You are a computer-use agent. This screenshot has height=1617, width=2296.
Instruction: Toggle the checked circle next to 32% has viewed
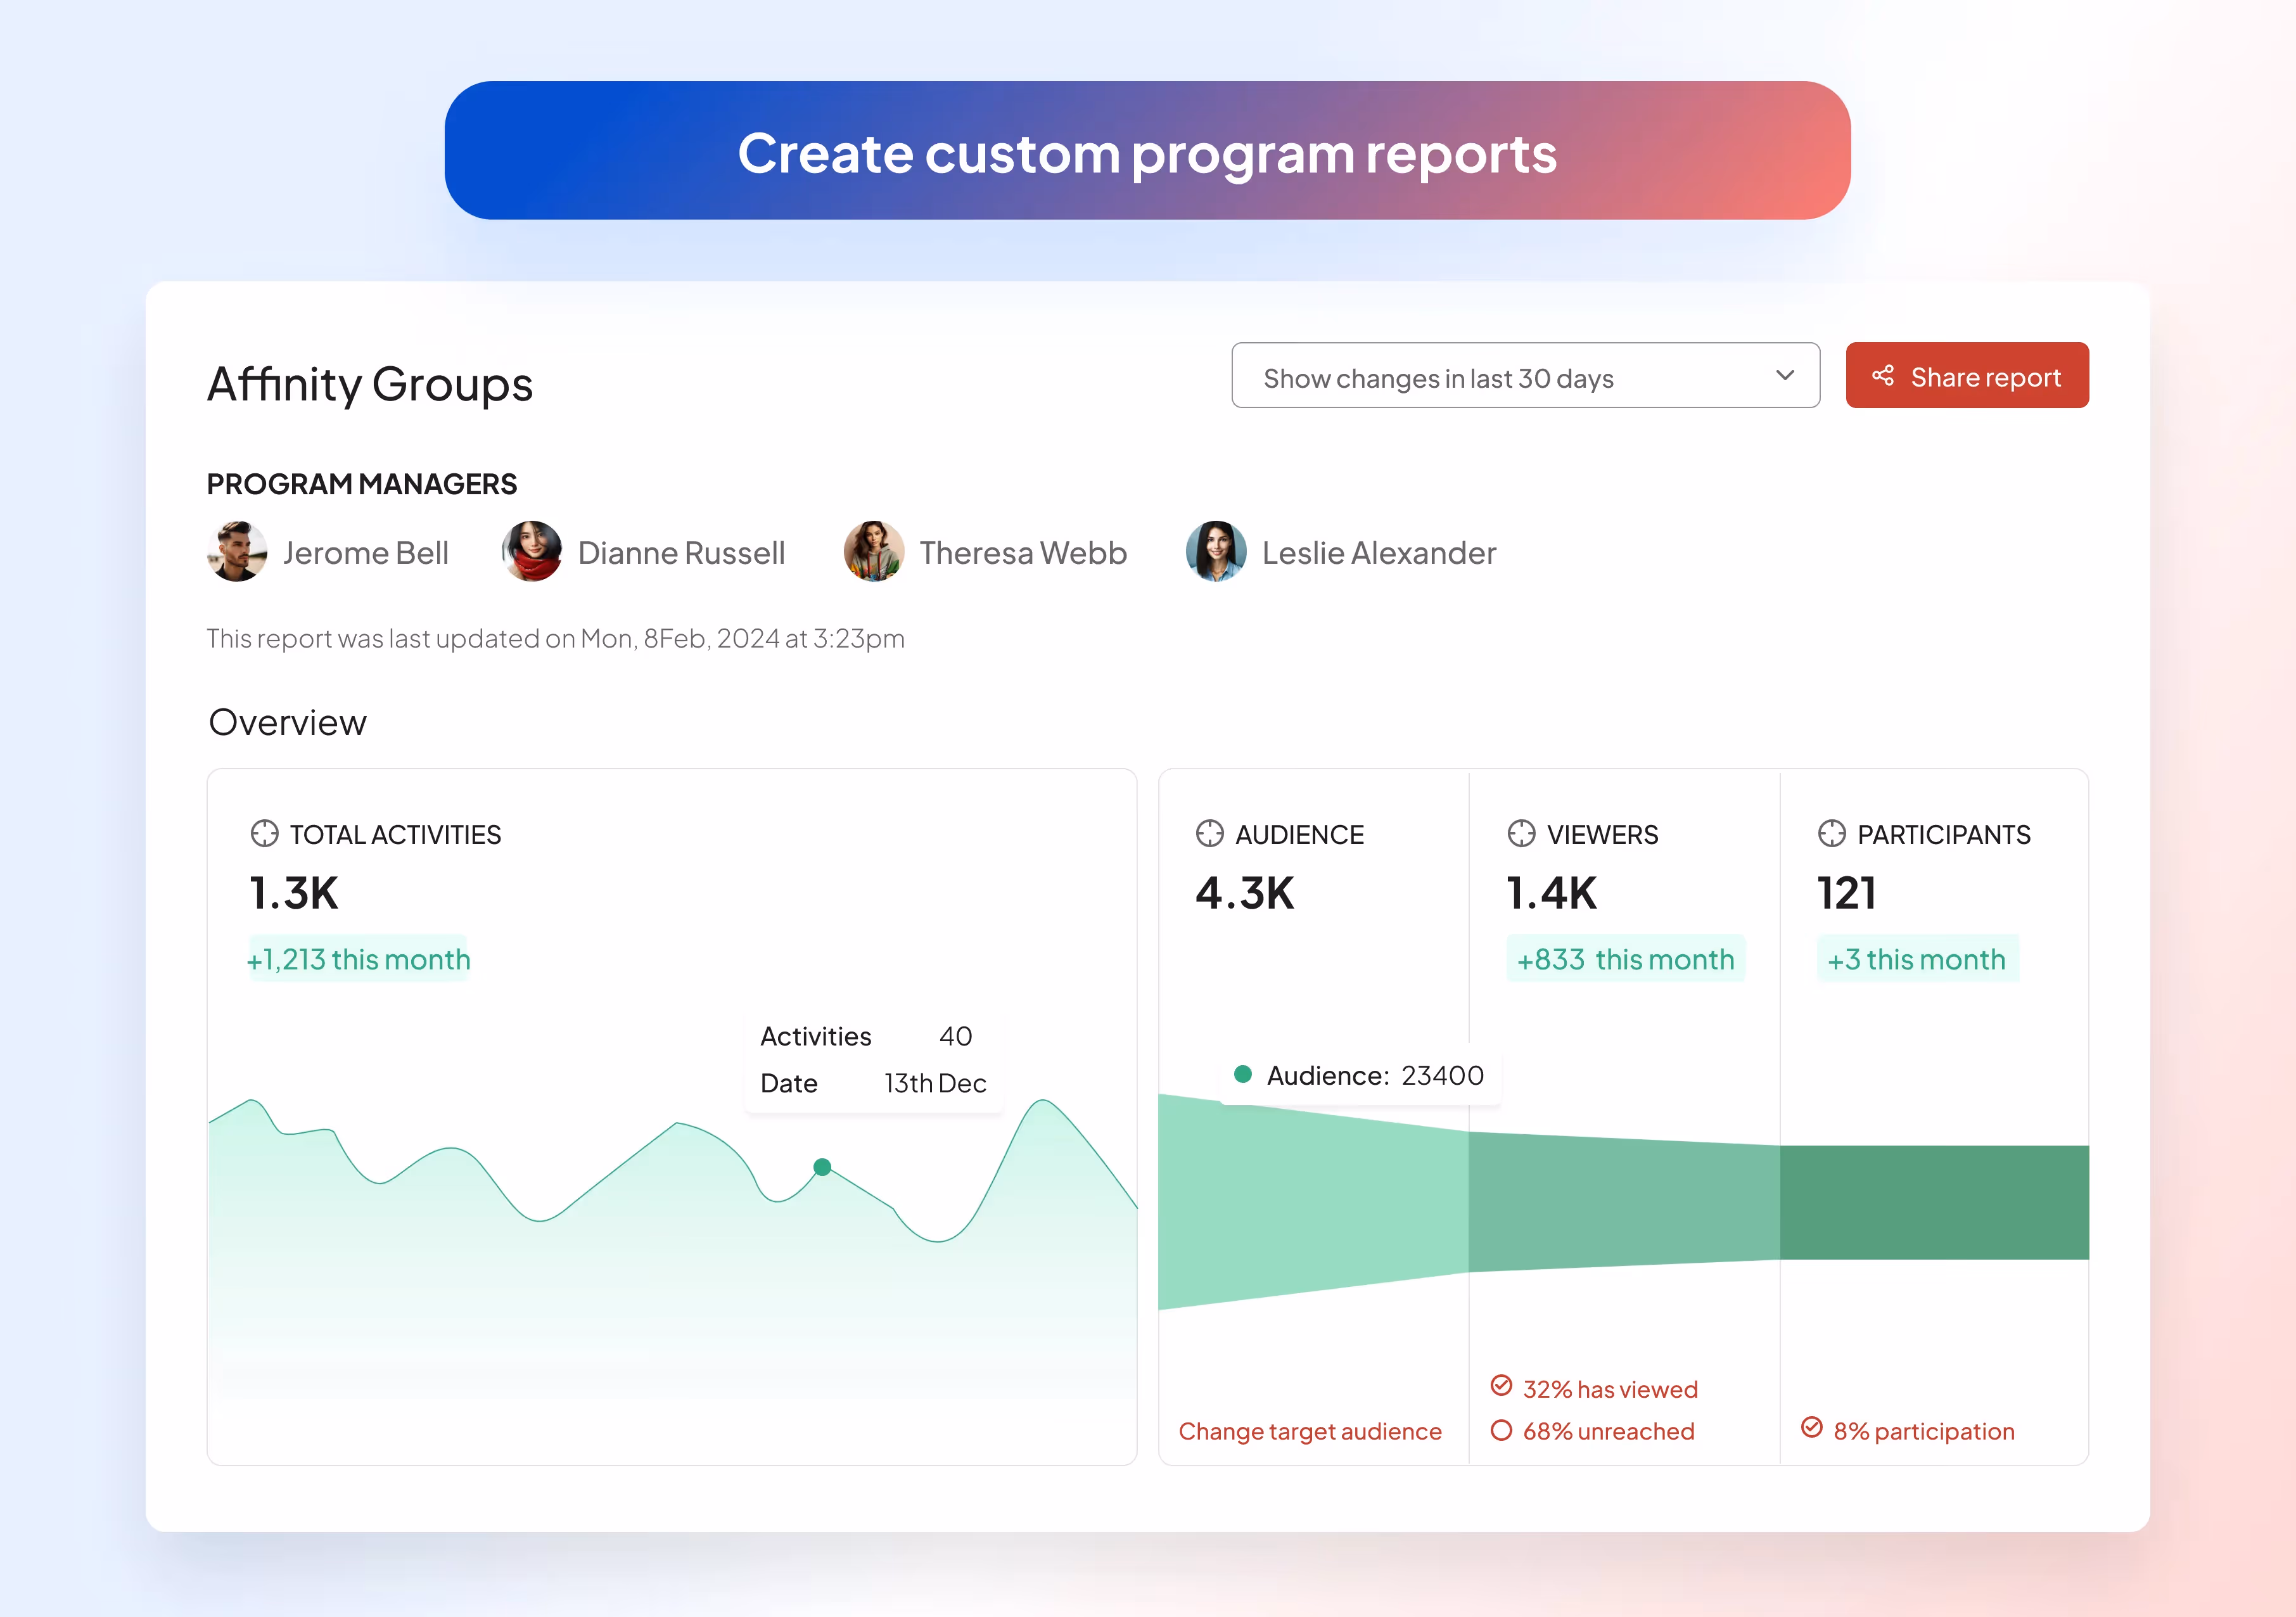(x=1501, y=1385)
